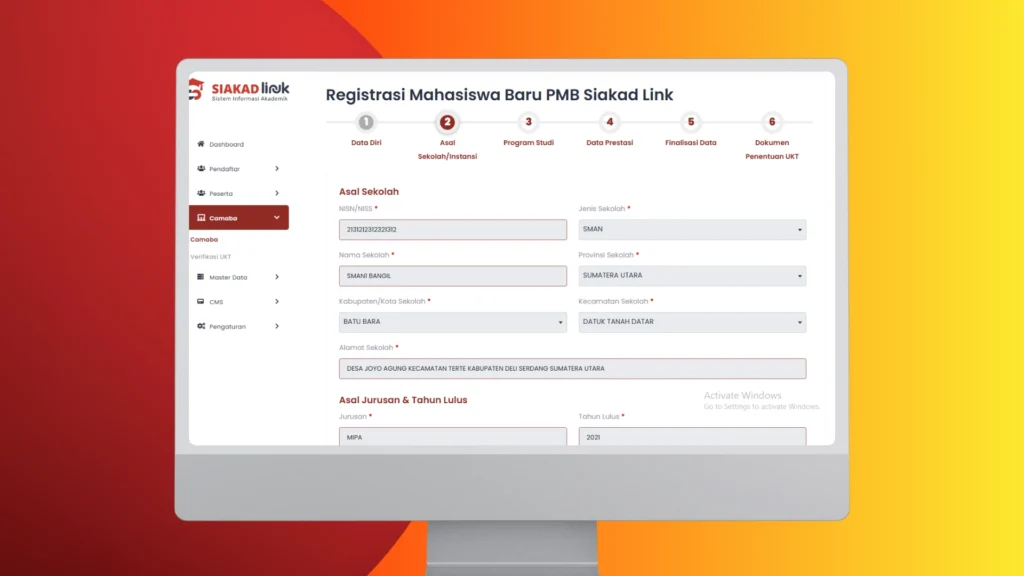Open the Kecamatan Sekolah dropdown
The height and width of the screenshot is (576, 1024).
[x=692, y=322]
